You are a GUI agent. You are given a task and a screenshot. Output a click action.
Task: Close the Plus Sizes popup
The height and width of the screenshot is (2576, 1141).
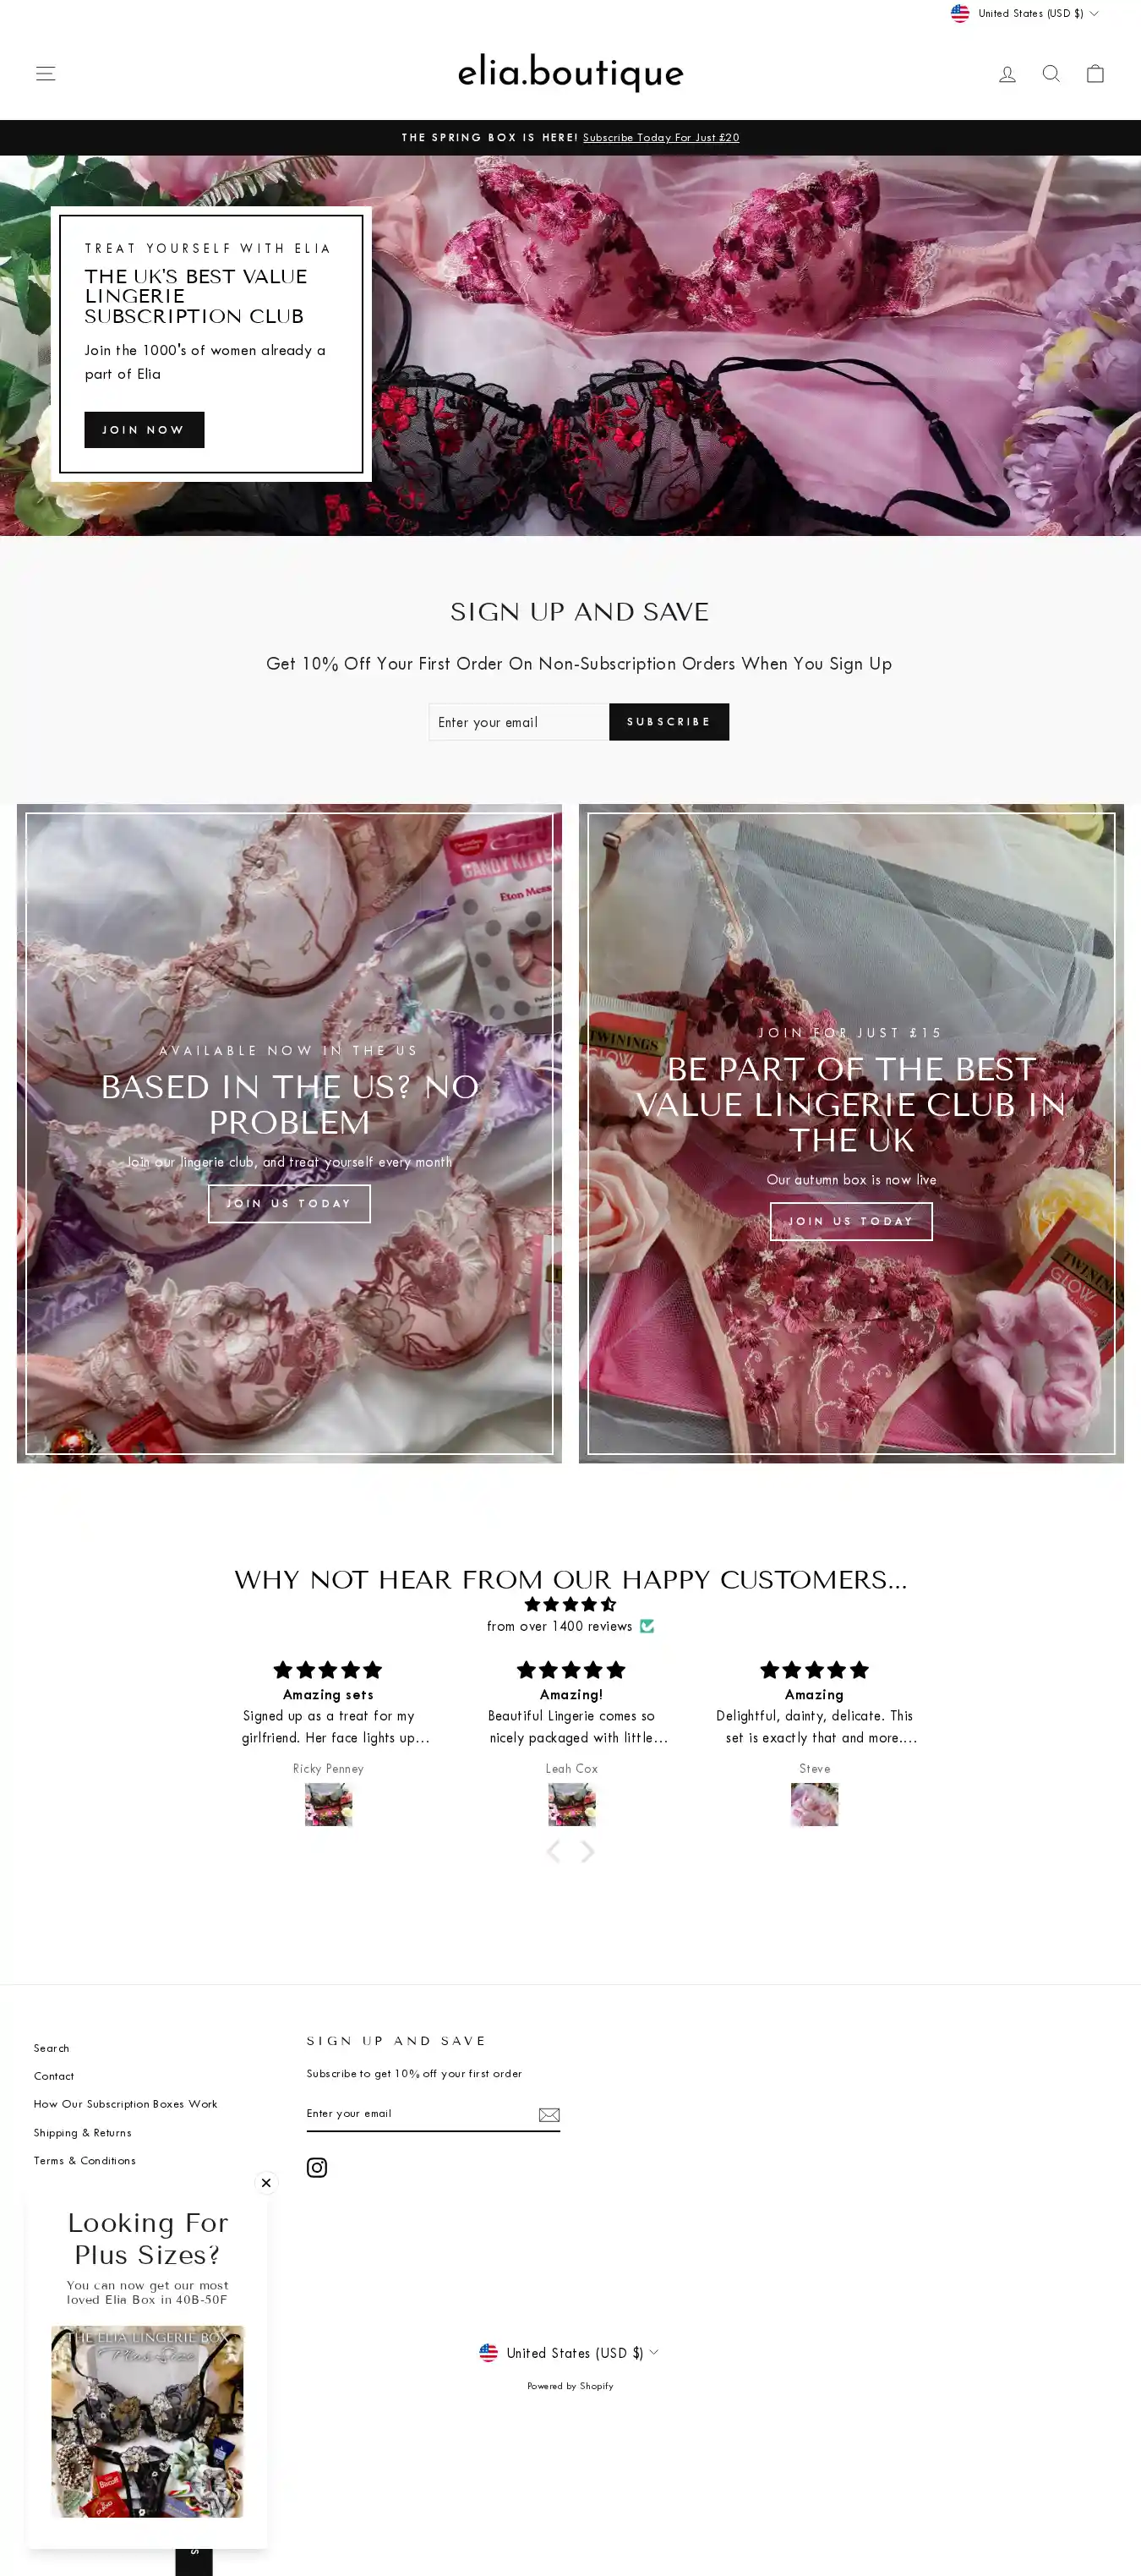pyautogui.click(x=266, y=2182)
